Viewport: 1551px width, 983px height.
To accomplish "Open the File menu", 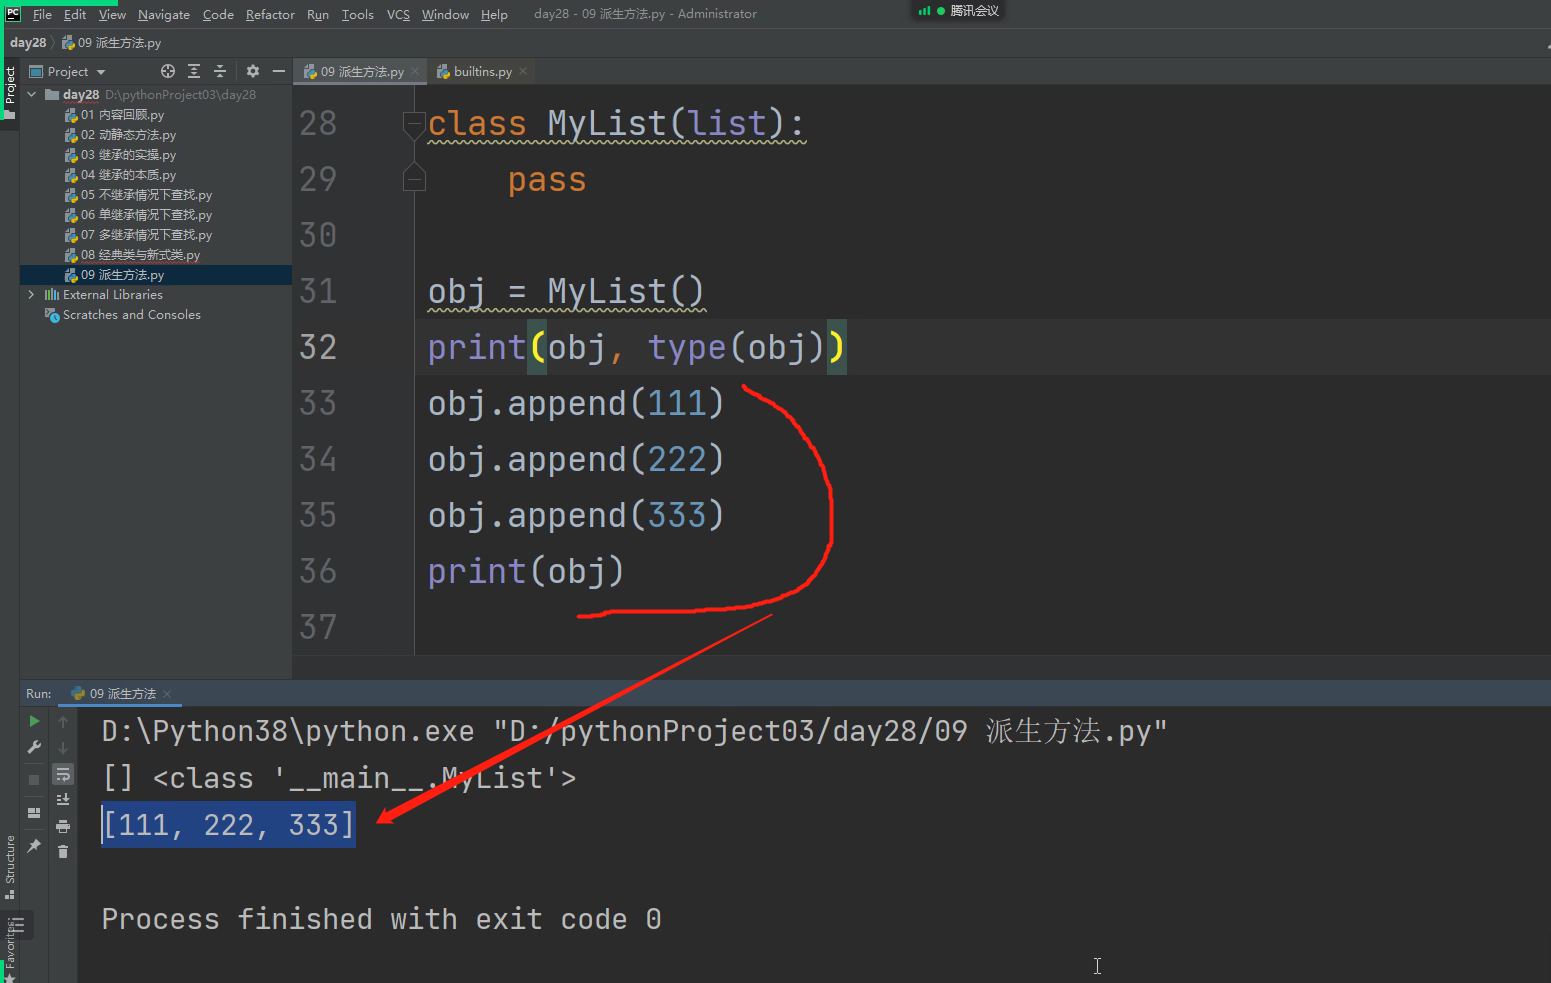I will coord(42,14).
